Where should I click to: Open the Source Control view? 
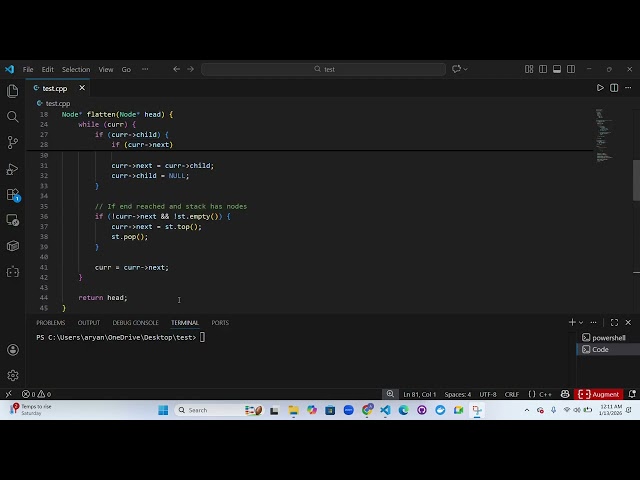click(x=13, y=142)
